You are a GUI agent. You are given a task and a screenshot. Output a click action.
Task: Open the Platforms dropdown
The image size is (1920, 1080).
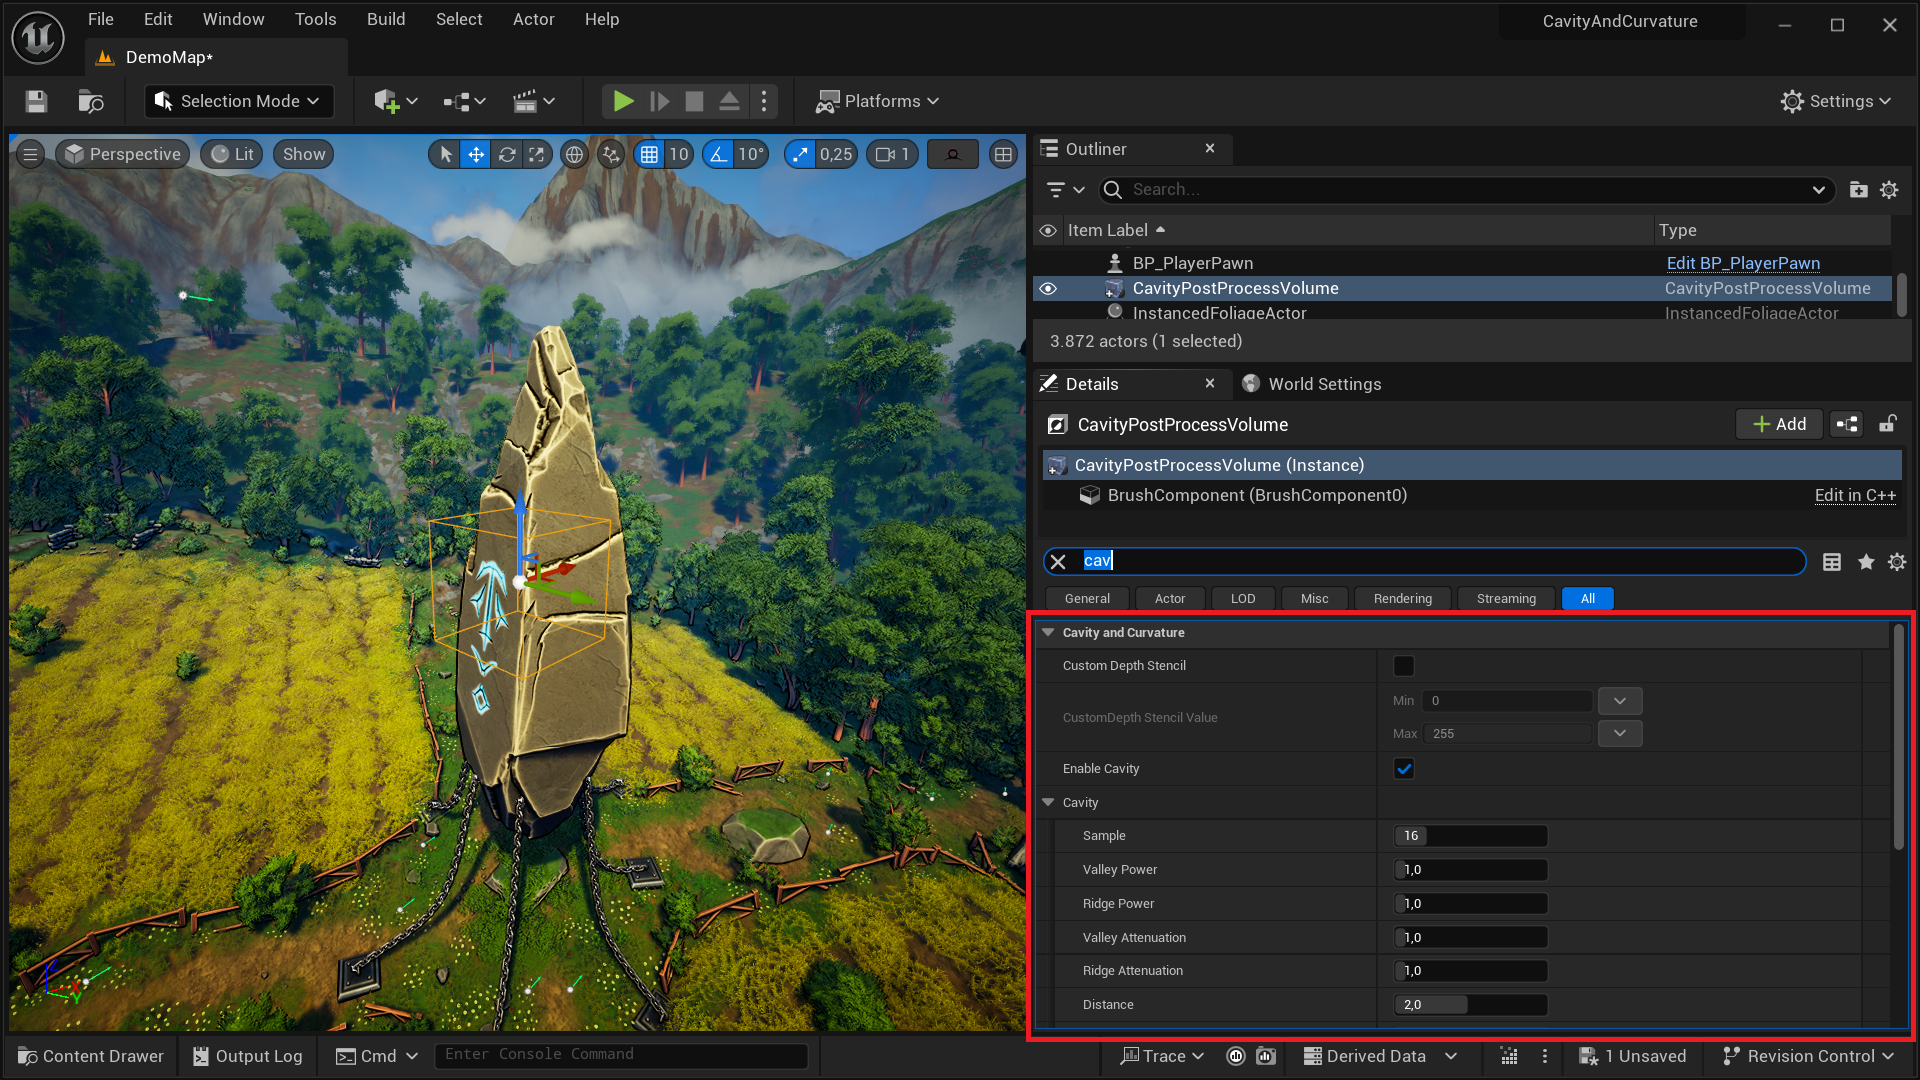[878, 101]
